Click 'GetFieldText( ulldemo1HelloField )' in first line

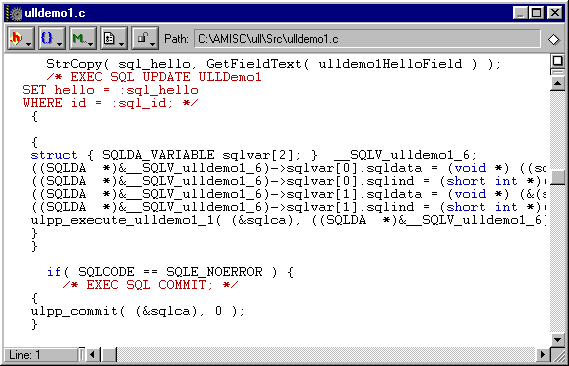(342, 64)
